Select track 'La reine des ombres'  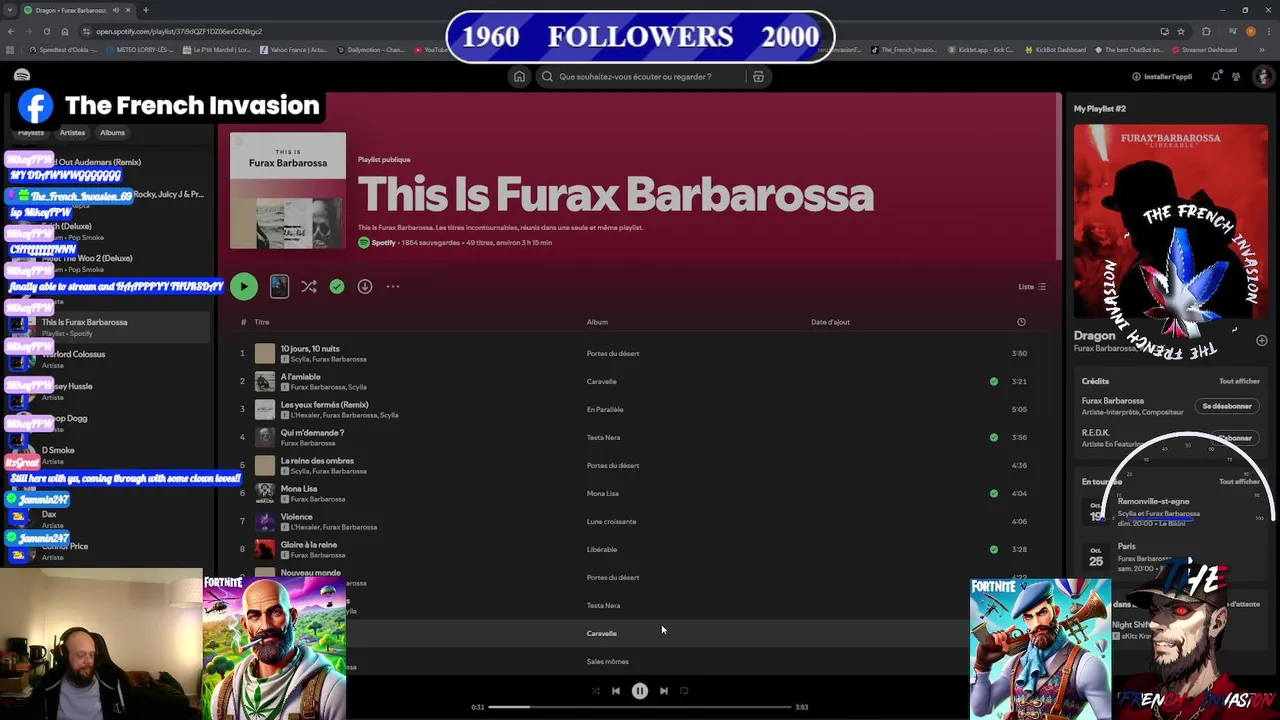(x=317, y=461)
